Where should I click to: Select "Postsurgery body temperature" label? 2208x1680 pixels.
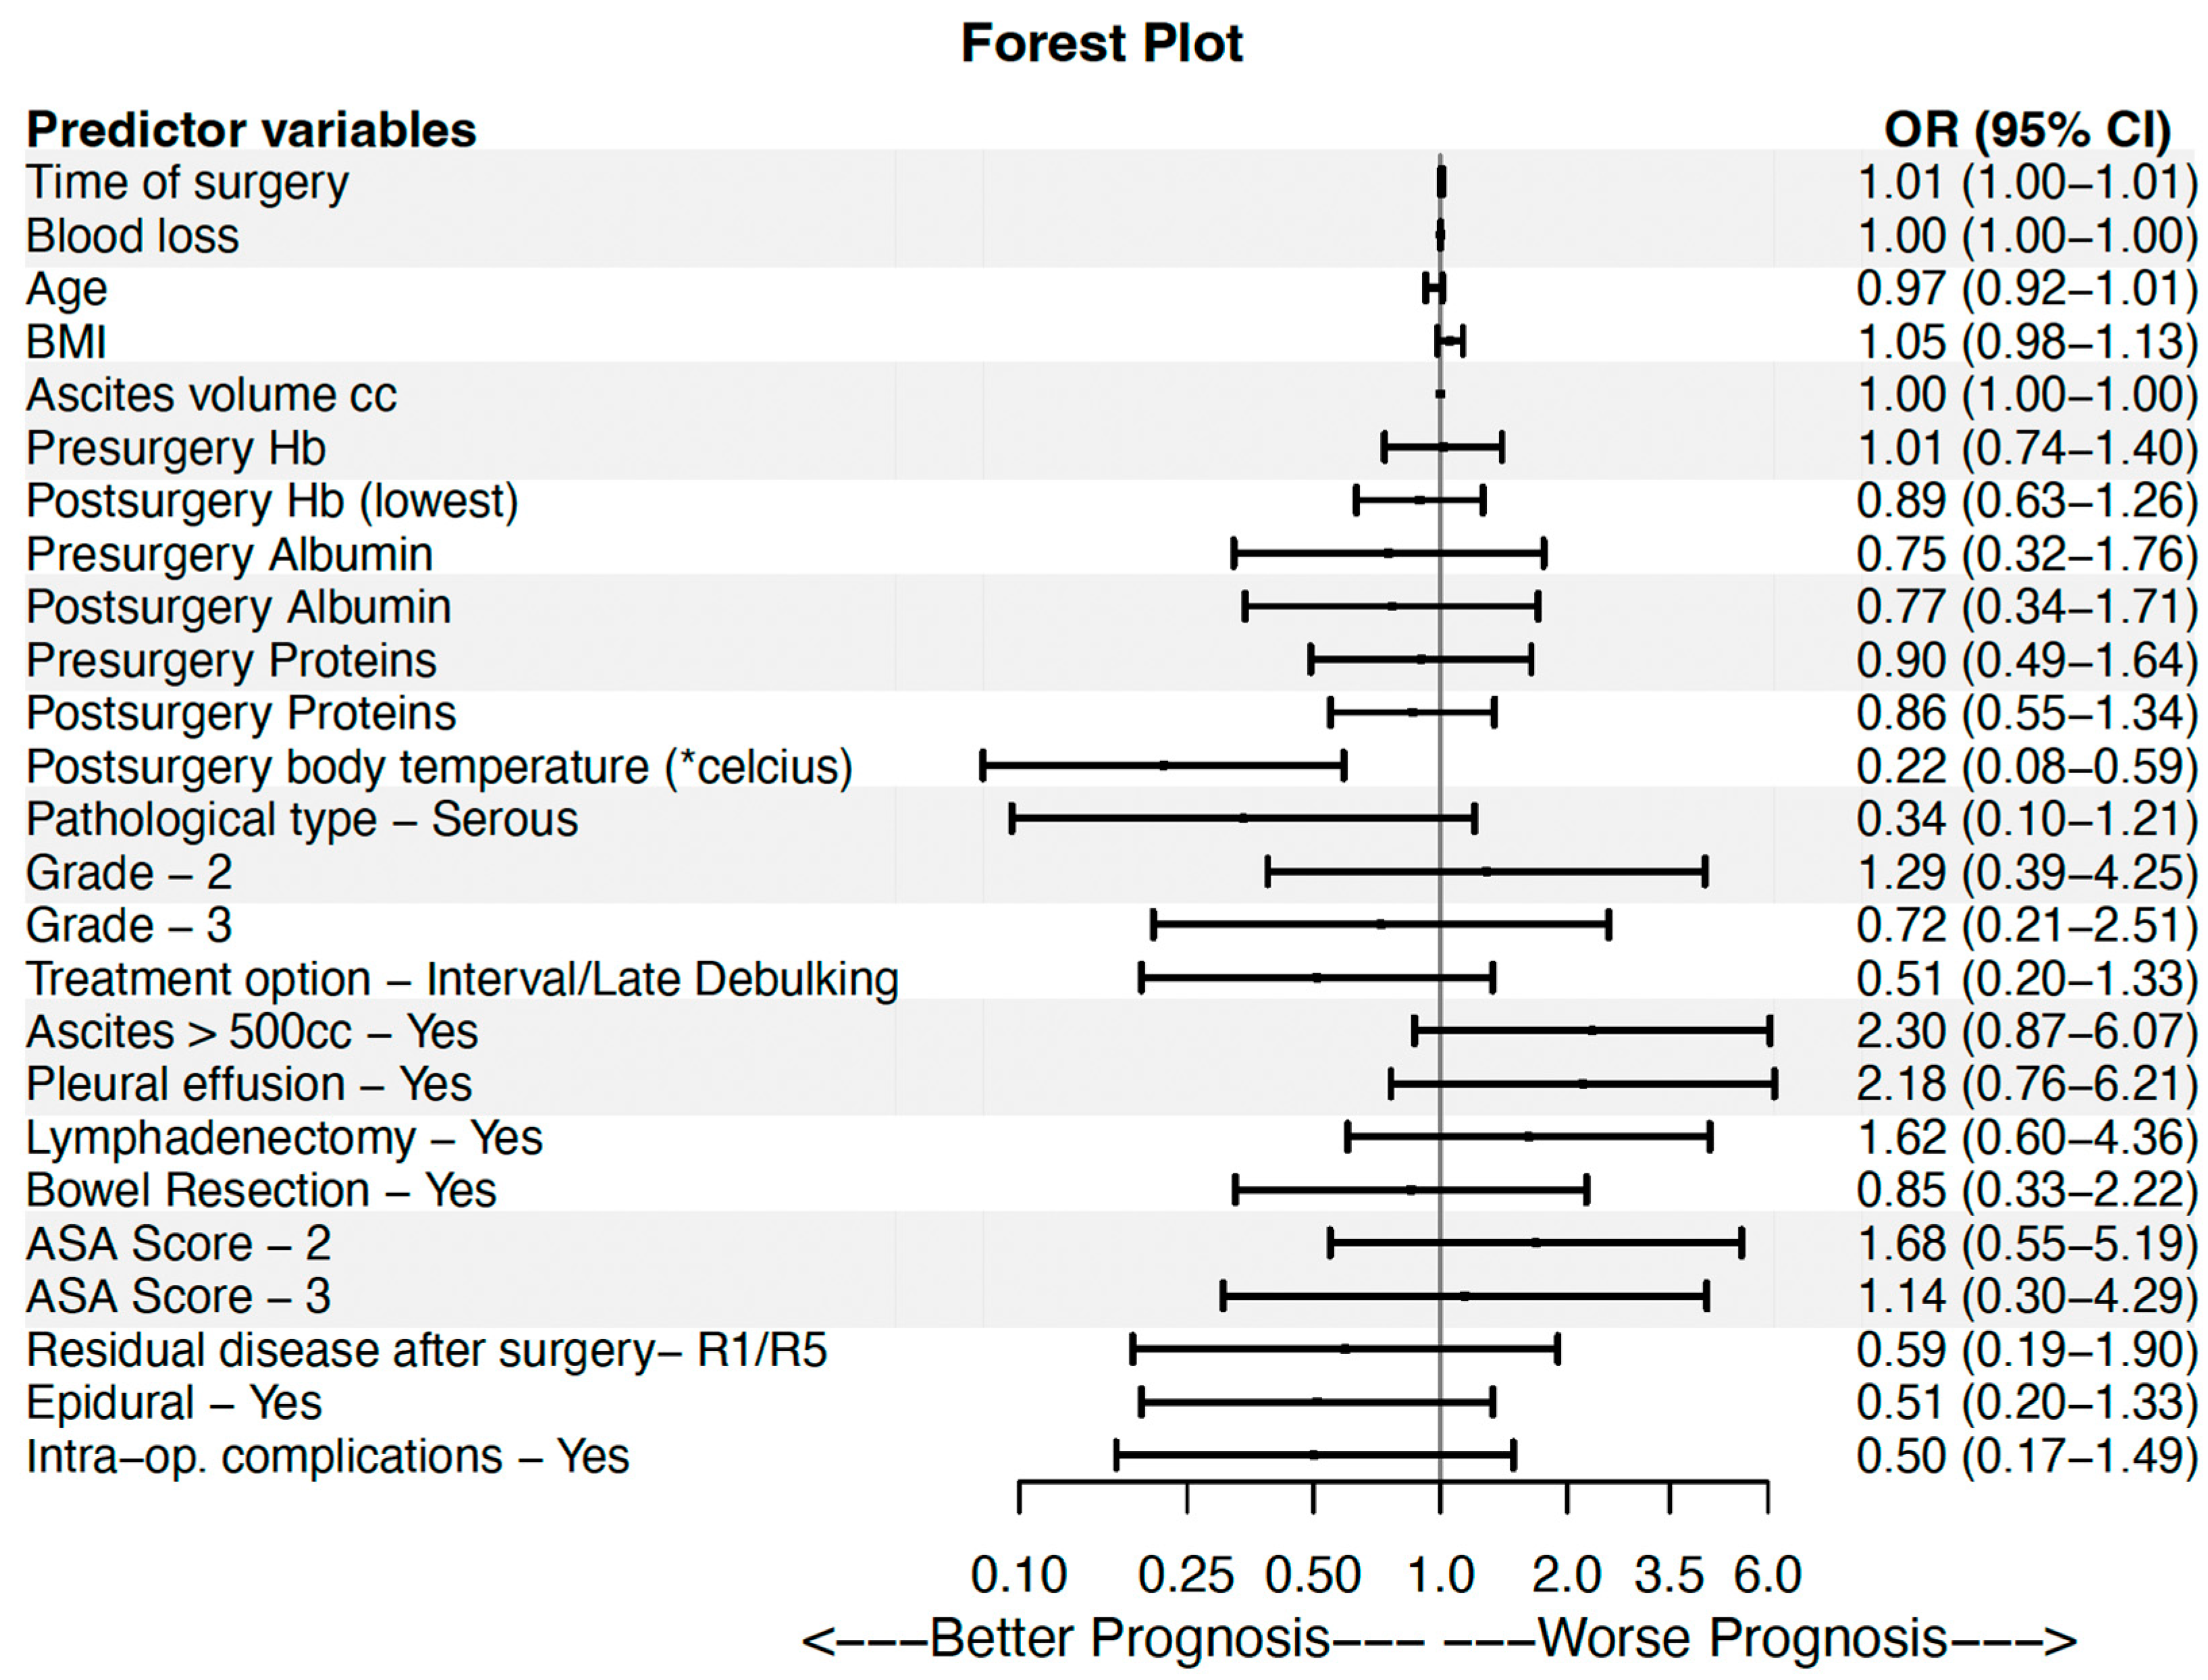tap(439, 768)
